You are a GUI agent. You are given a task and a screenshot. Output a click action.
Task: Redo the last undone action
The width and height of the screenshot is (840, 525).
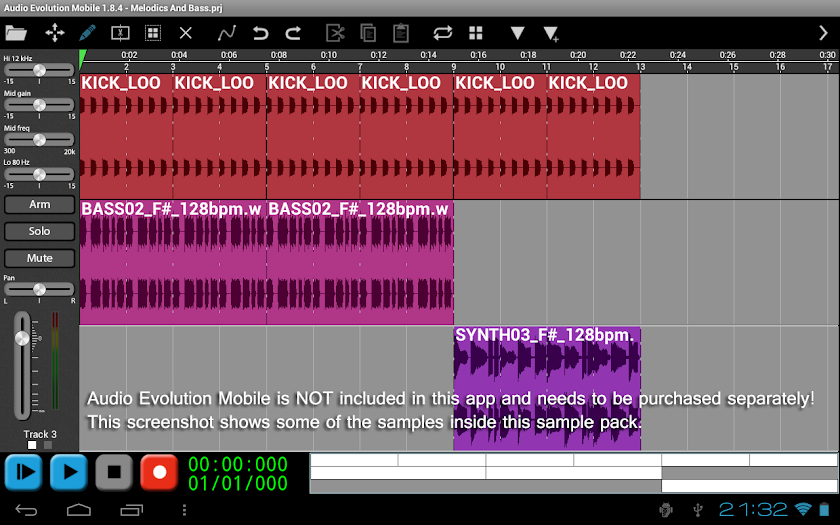pos(293,33)
